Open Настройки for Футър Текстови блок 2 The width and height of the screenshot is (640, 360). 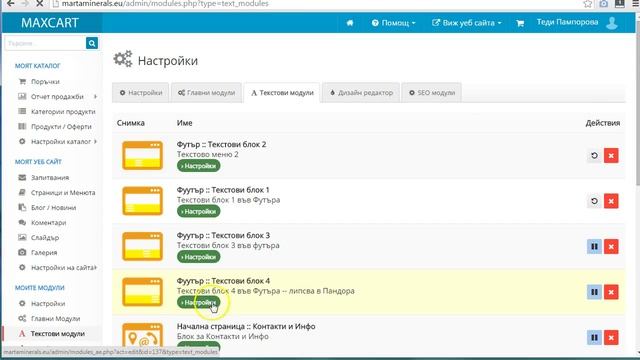click(x=199, y=166)
